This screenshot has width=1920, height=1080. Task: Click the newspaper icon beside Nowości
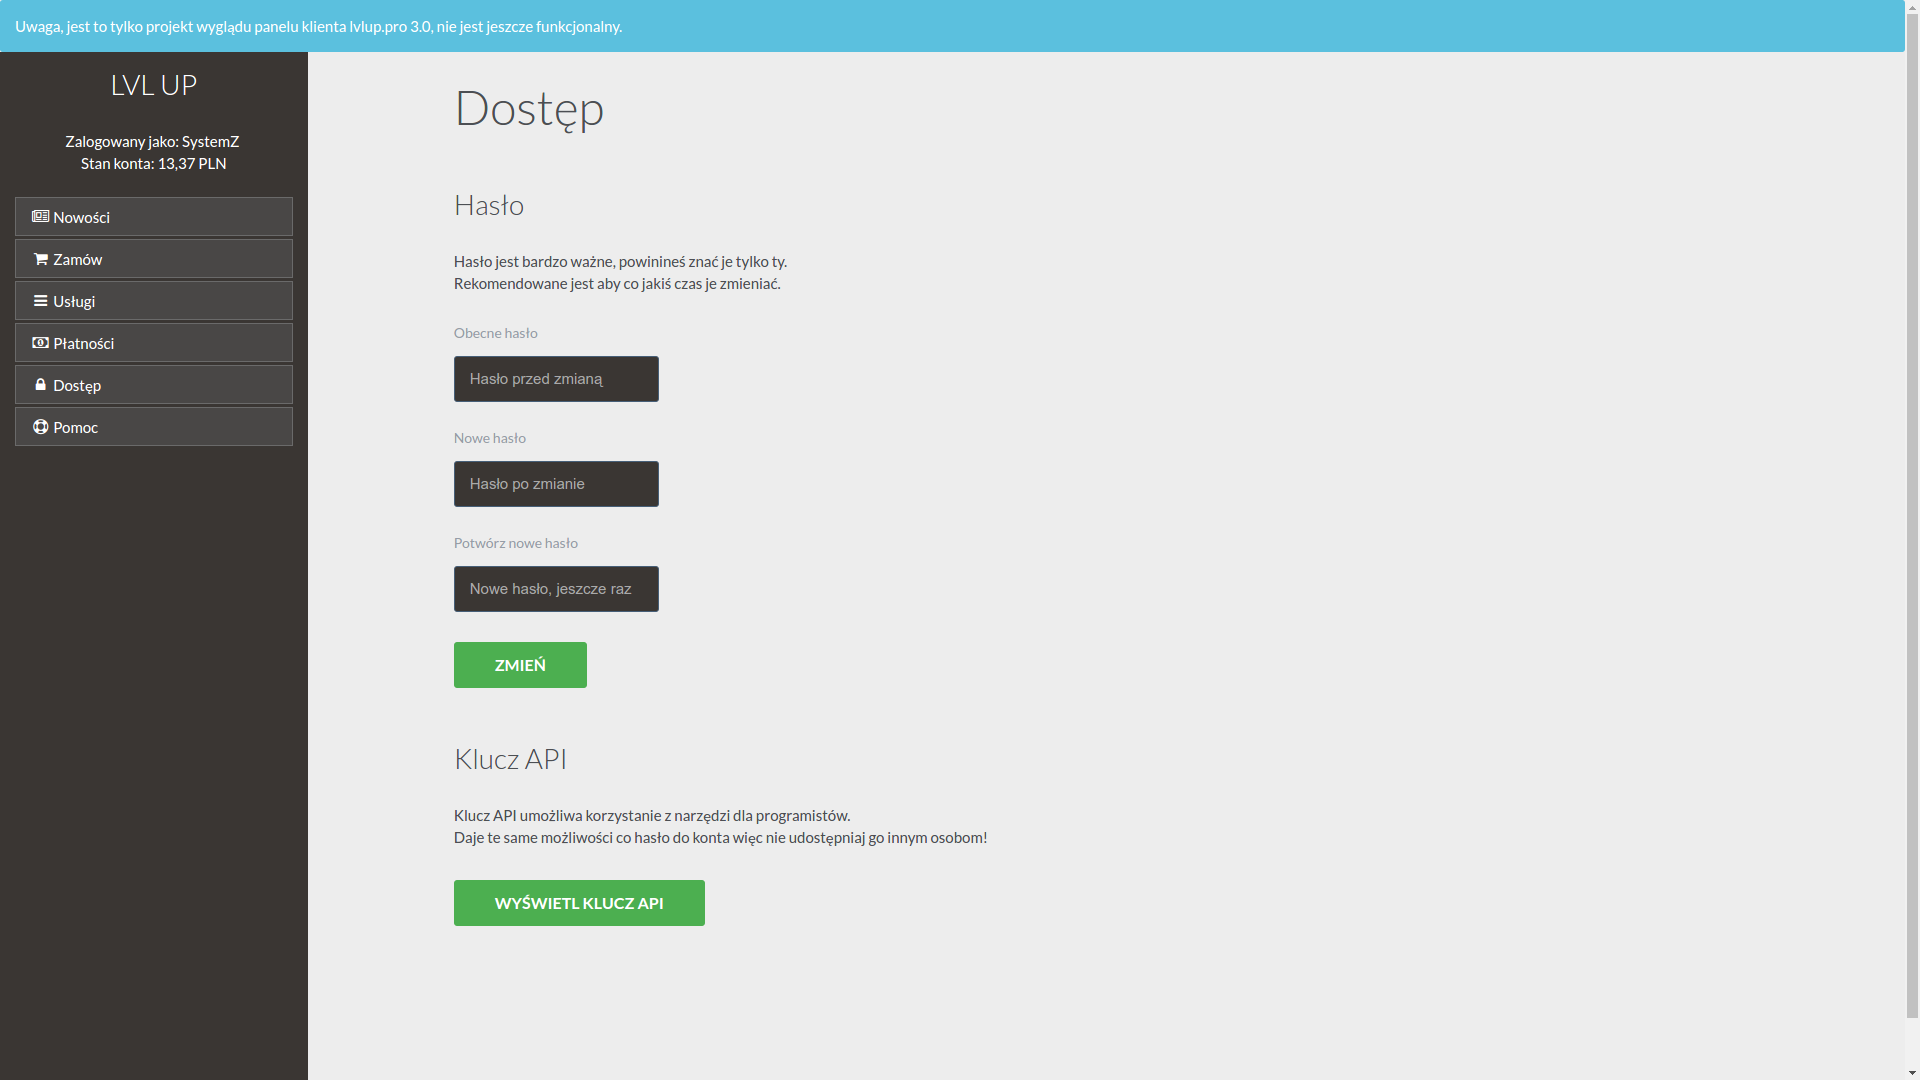pos(40,217)
